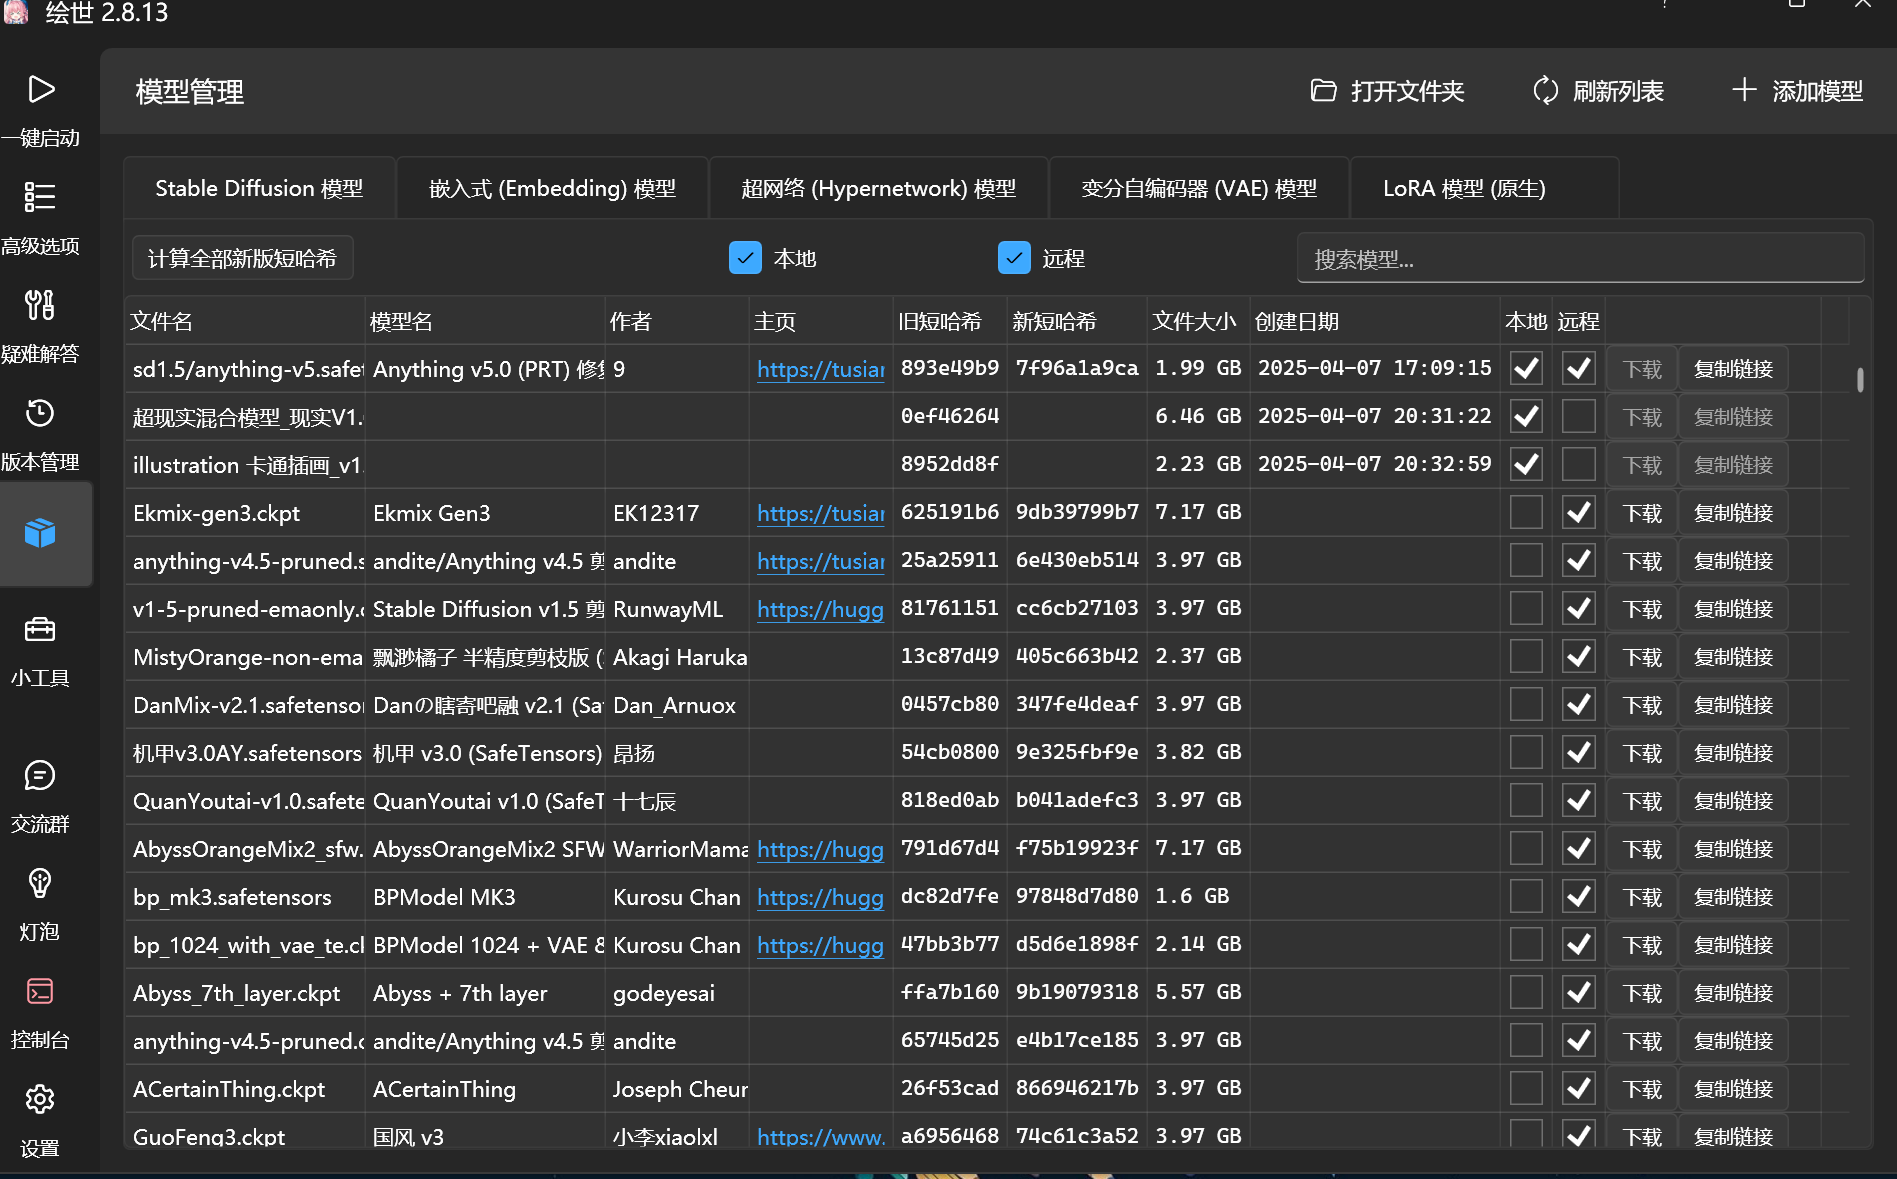Toggle 本地 checkbox for sd1.5/anything-v5 row

(x=1526, y=368)
